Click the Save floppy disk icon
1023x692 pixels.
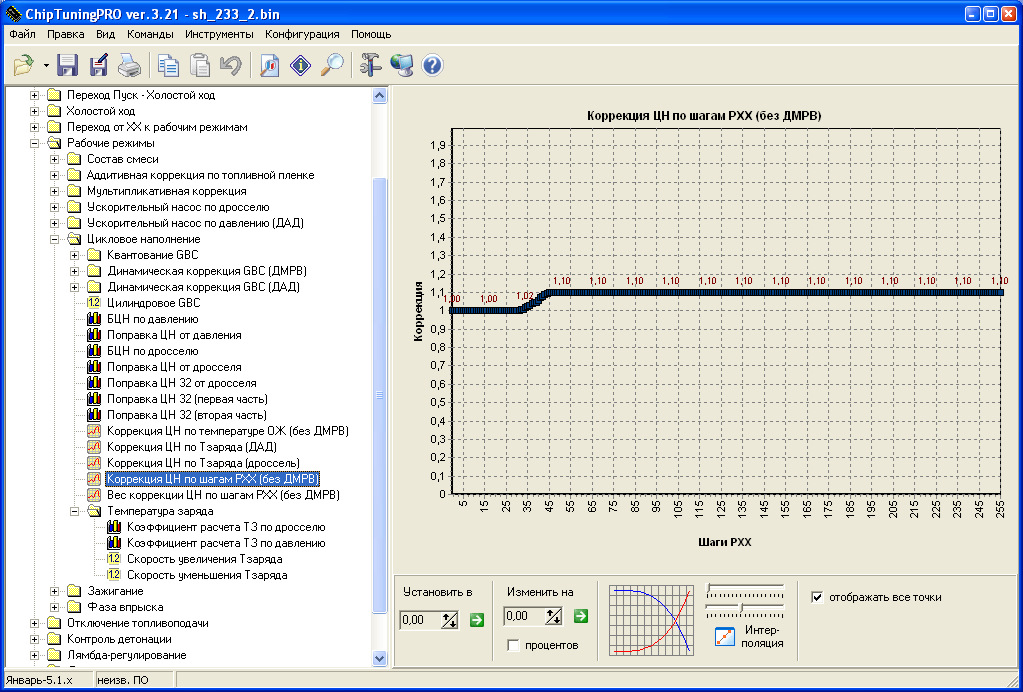point(68,66)
